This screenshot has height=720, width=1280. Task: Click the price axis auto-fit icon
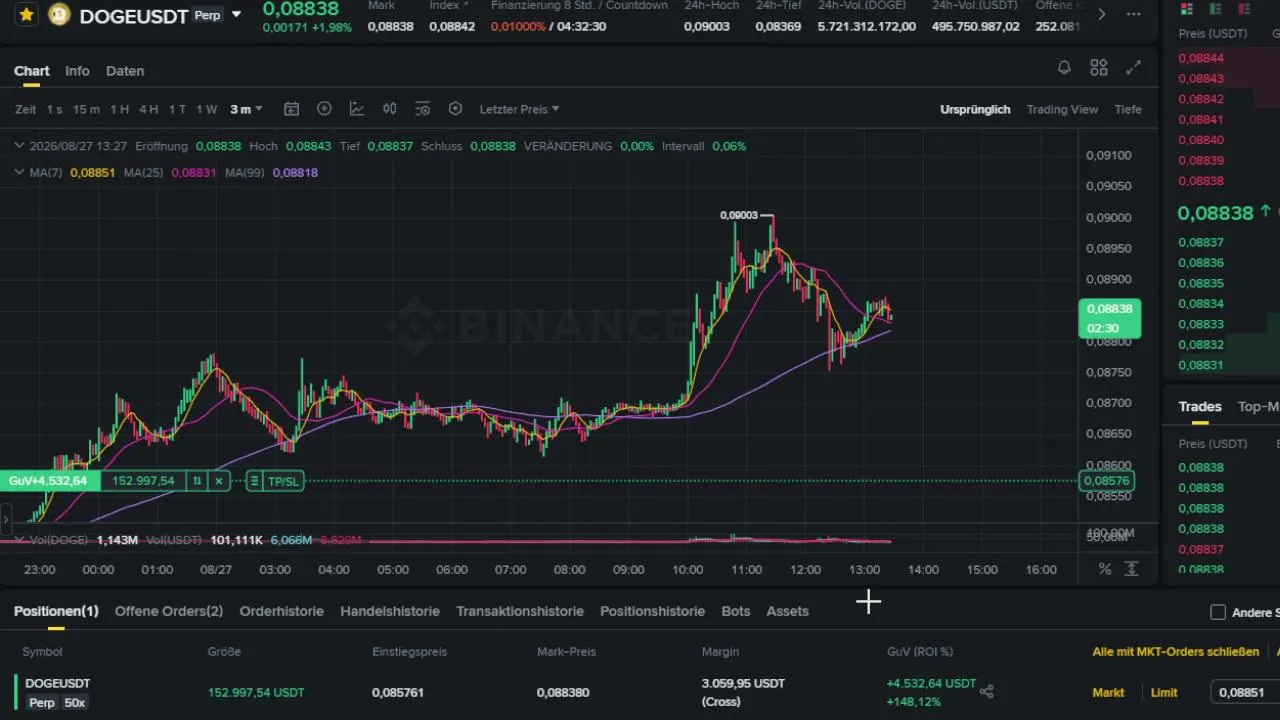[x=1131, y=569]
